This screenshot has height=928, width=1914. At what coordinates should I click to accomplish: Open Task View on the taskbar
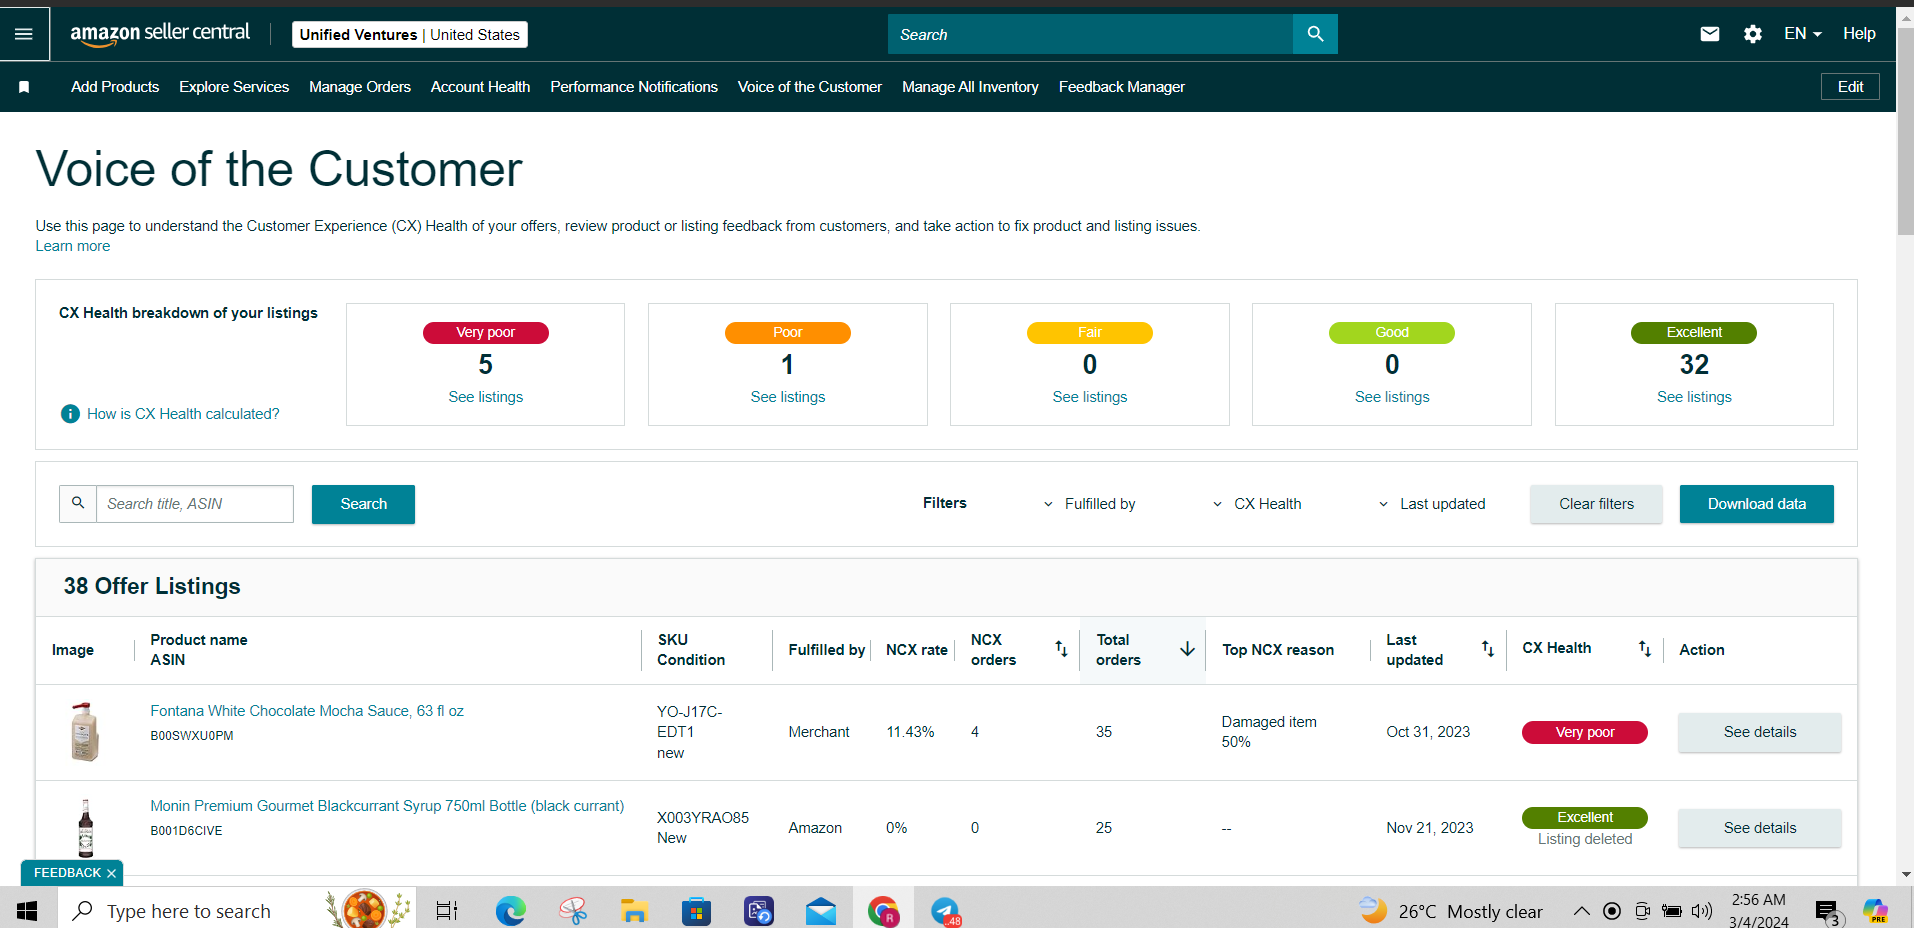(446, 911)
